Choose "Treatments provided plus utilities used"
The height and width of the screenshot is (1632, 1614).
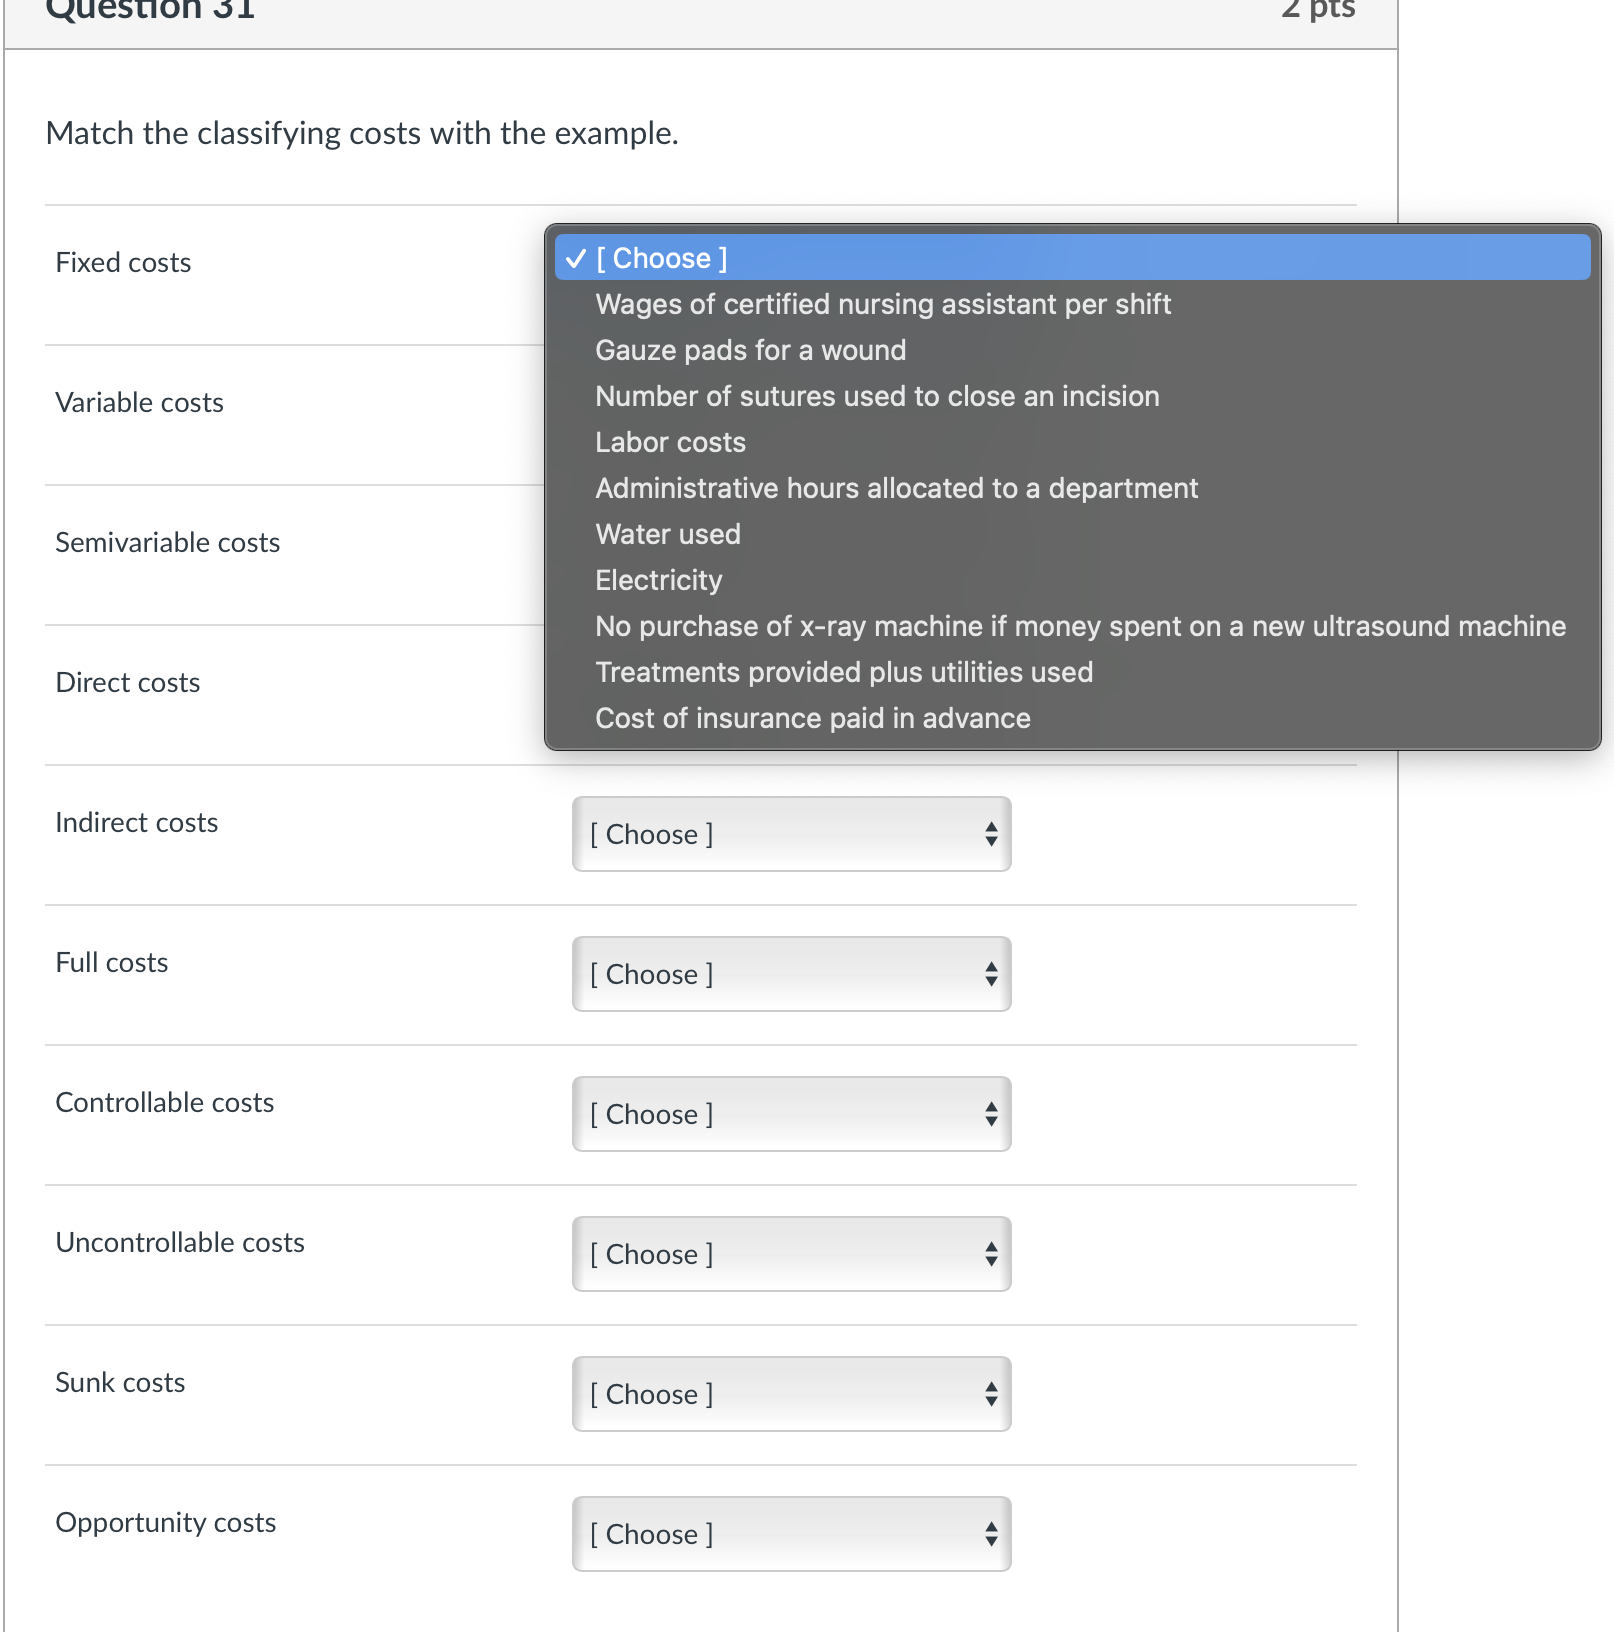pyautogui.click(x=843, y=672)
